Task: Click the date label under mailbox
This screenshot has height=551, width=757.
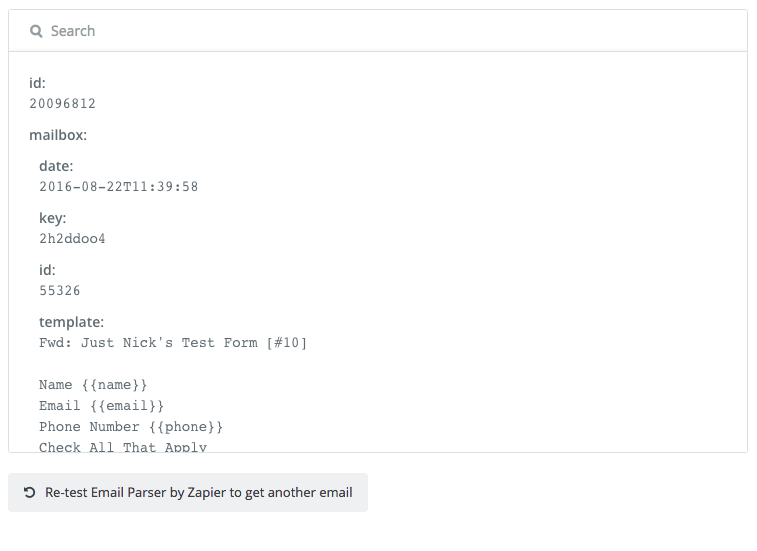Action: (x=56, y=166)
